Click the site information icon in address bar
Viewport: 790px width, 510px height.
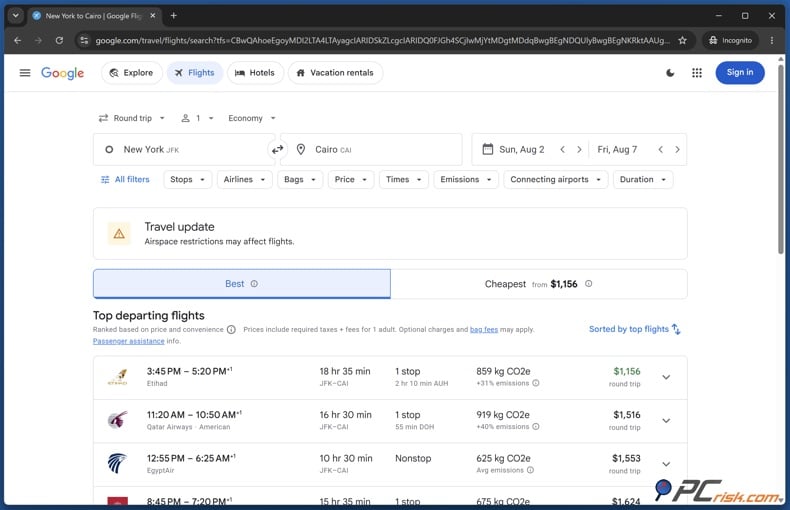click(84, 40)
